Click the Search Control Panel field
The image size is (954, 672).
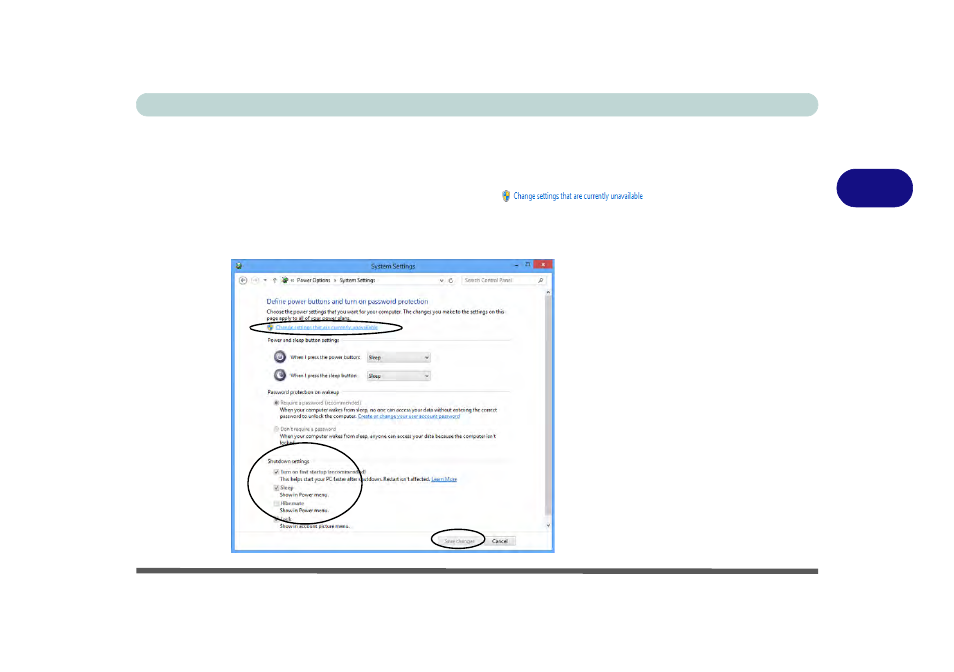499,280
